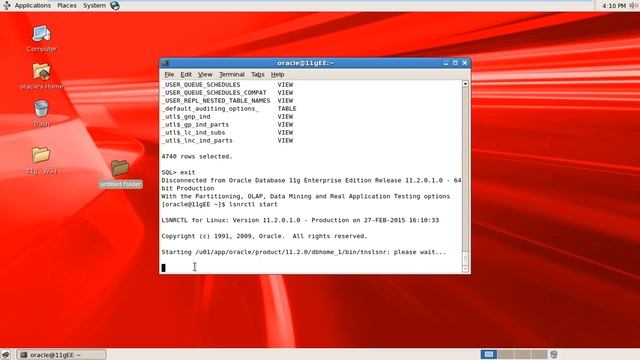Open the trash icon in bottom panel

point(554,354)
